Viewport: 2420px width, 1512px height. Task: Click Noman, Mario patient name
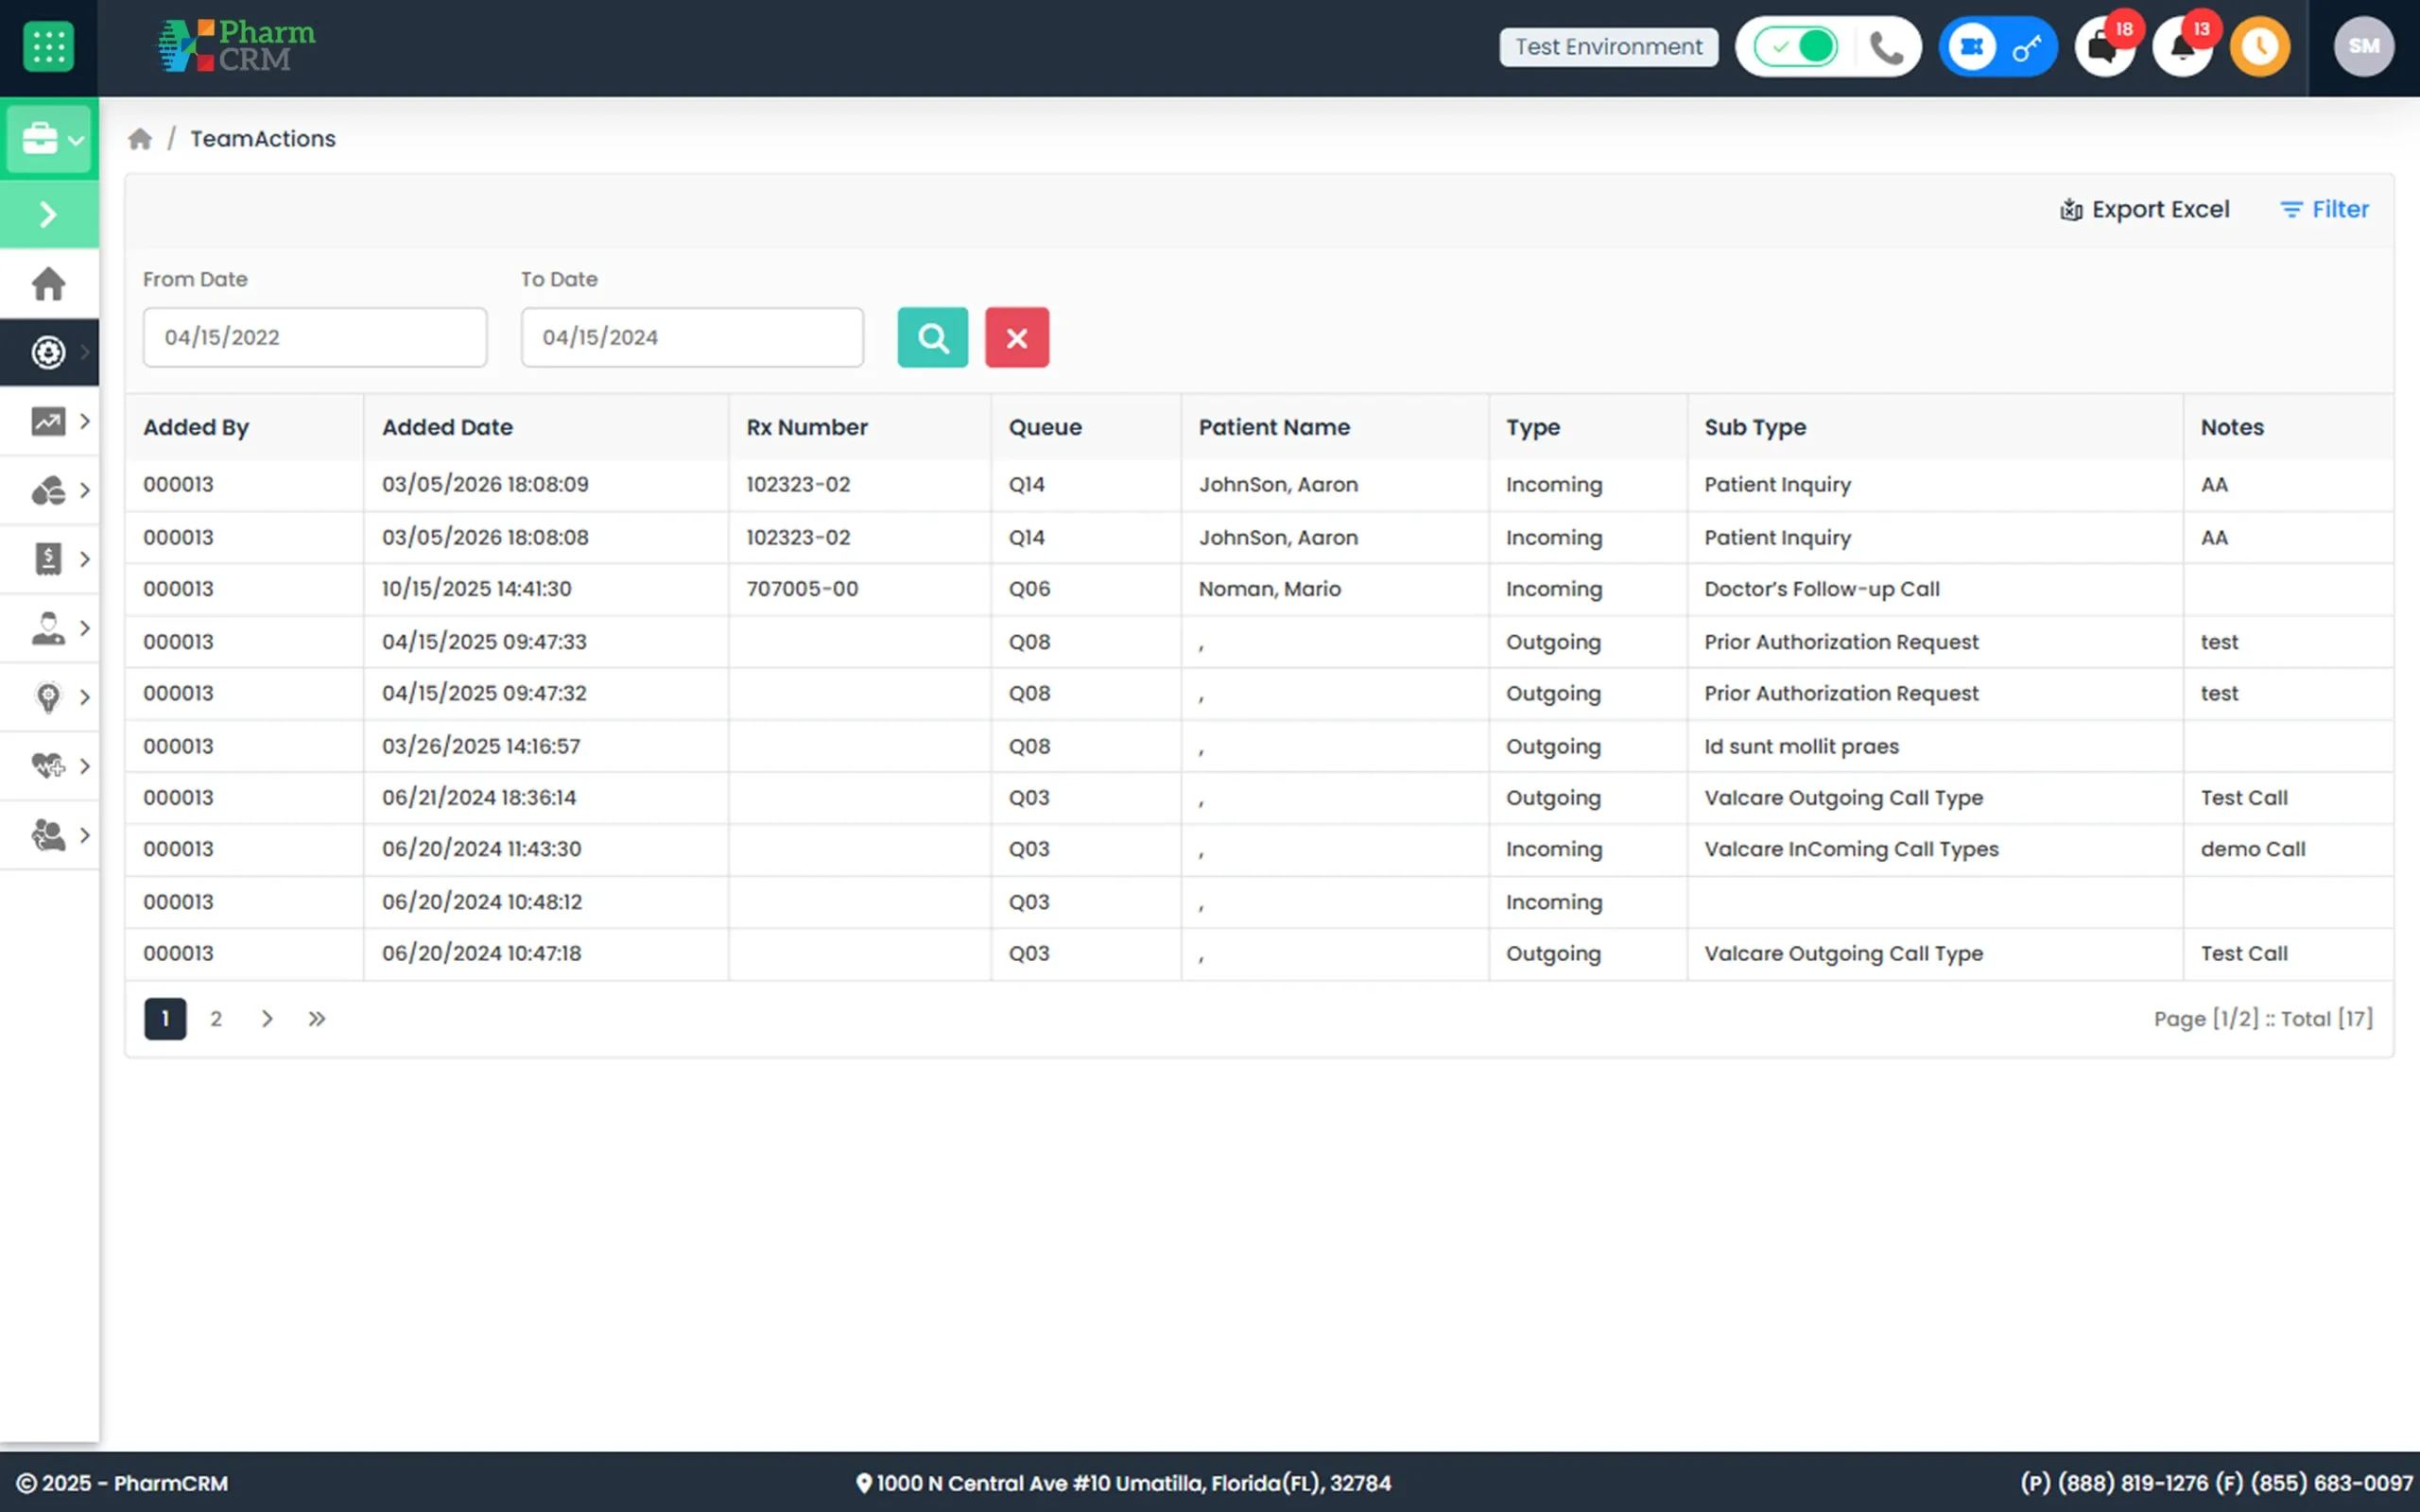click(1269, 589)
